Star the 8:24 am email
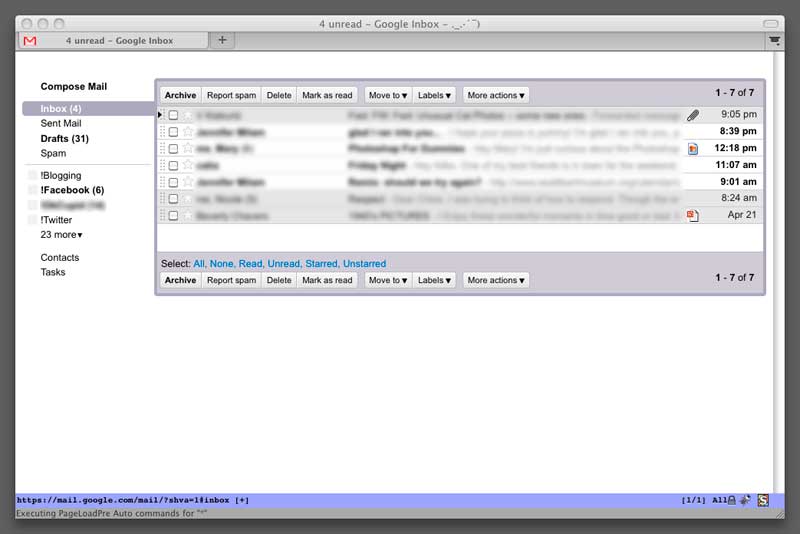Screen dimensions: 800x534 click(188, 198)
